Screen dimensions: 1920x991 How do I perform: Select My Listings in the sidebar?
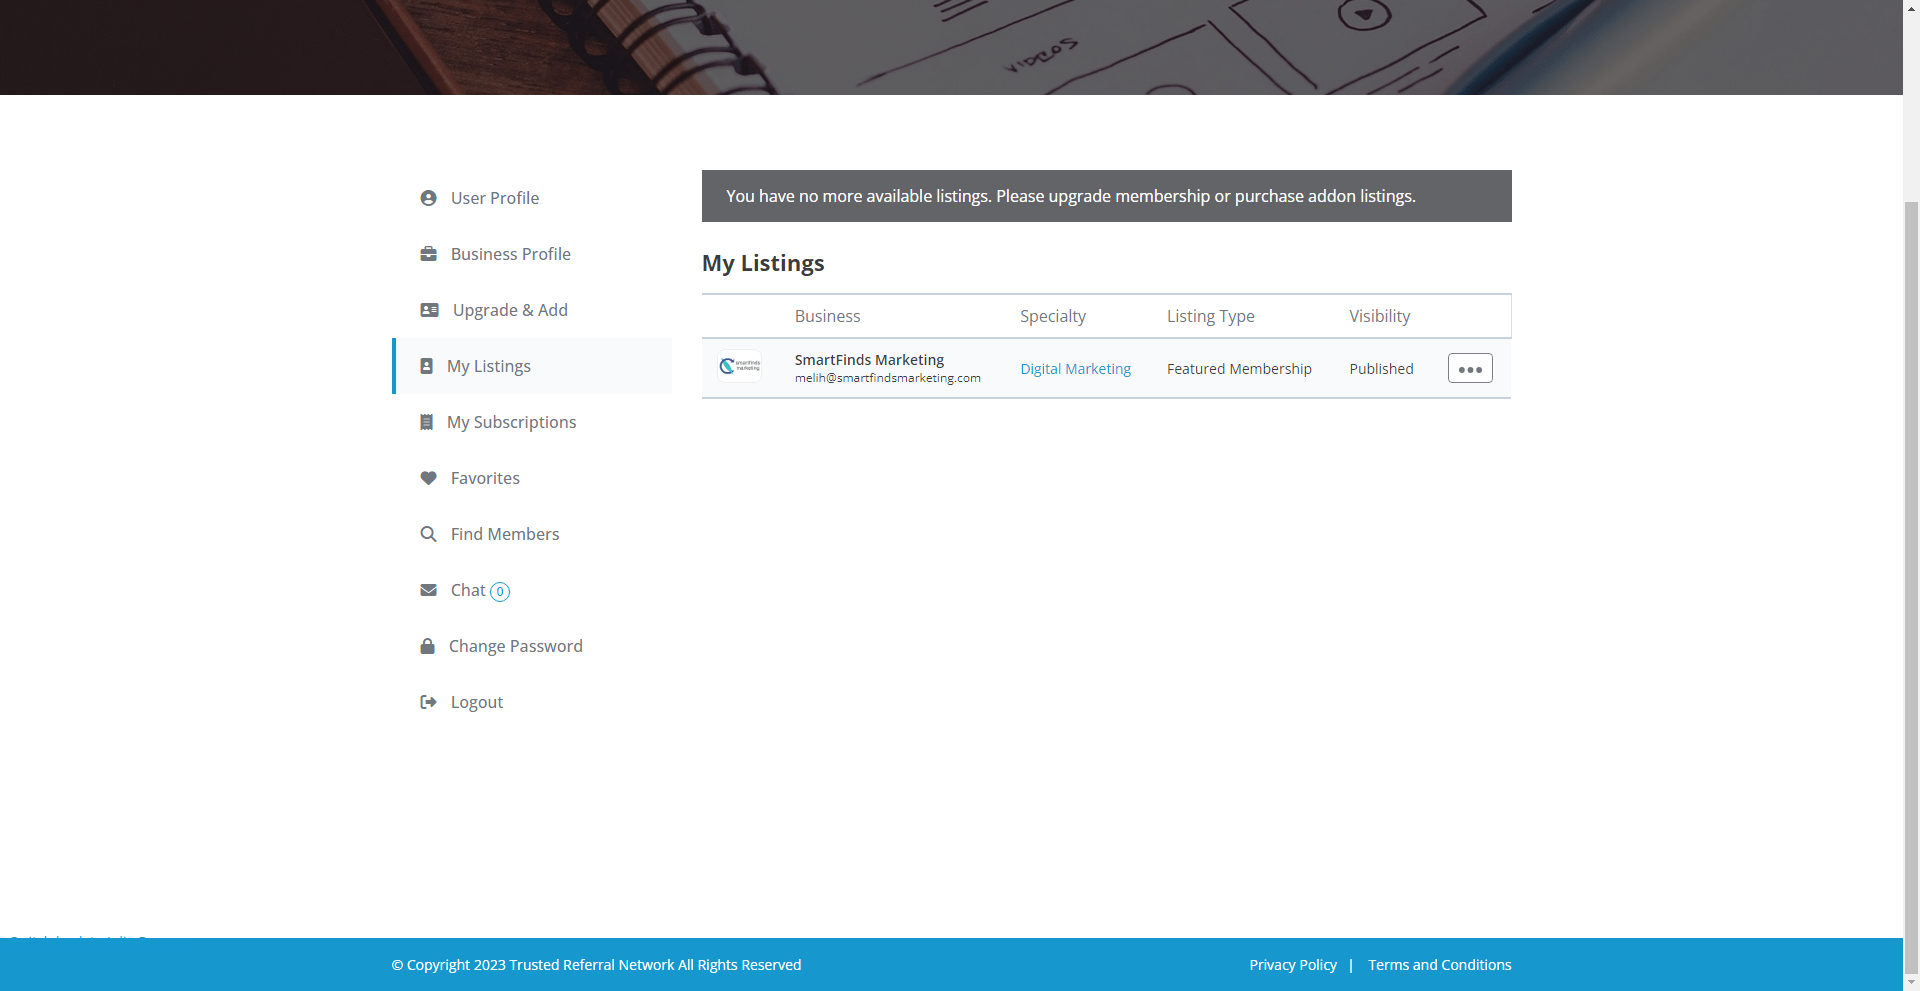[x=488, y=366]
